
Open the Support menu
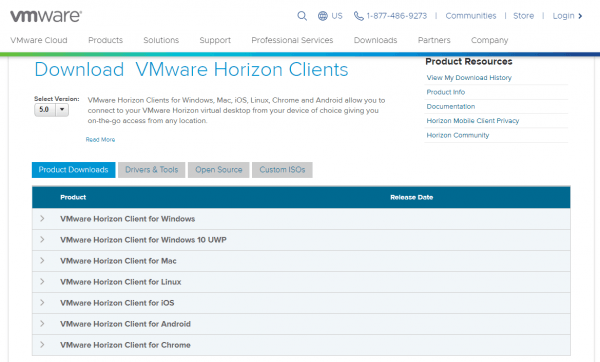[215, 40]
